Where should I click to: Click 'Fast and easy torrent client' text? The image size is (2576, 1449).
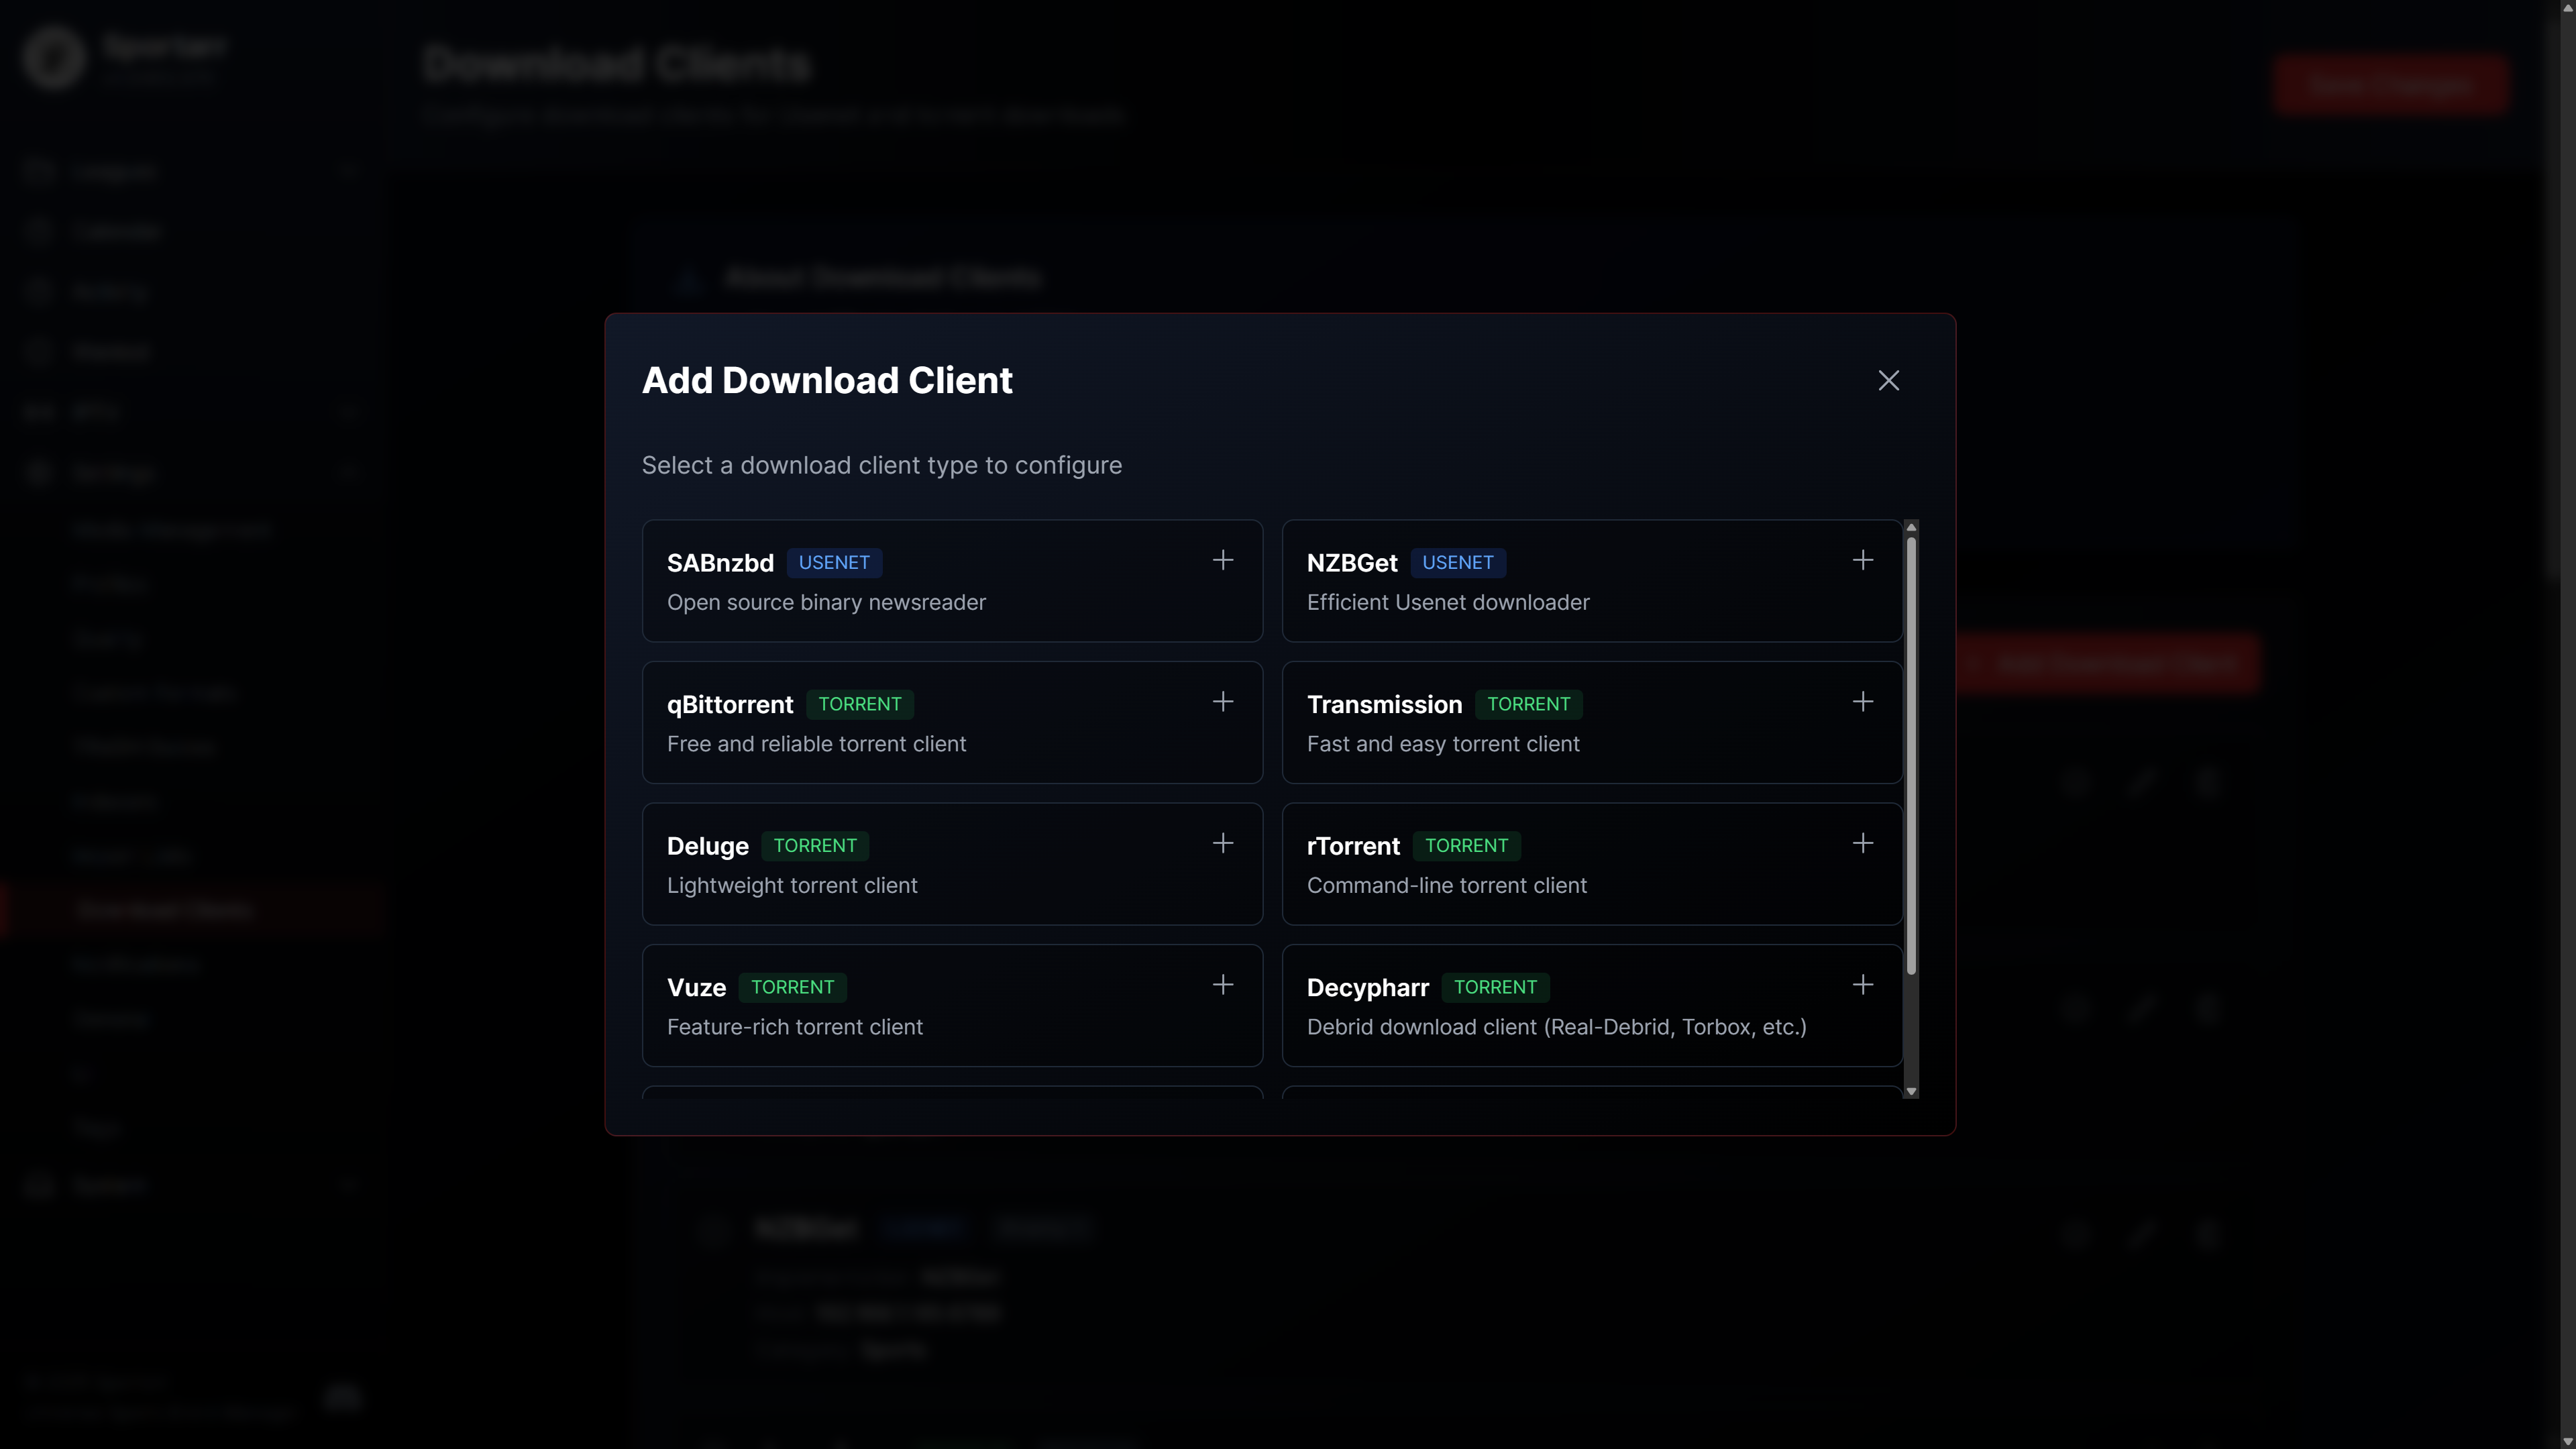[1443, 744]
